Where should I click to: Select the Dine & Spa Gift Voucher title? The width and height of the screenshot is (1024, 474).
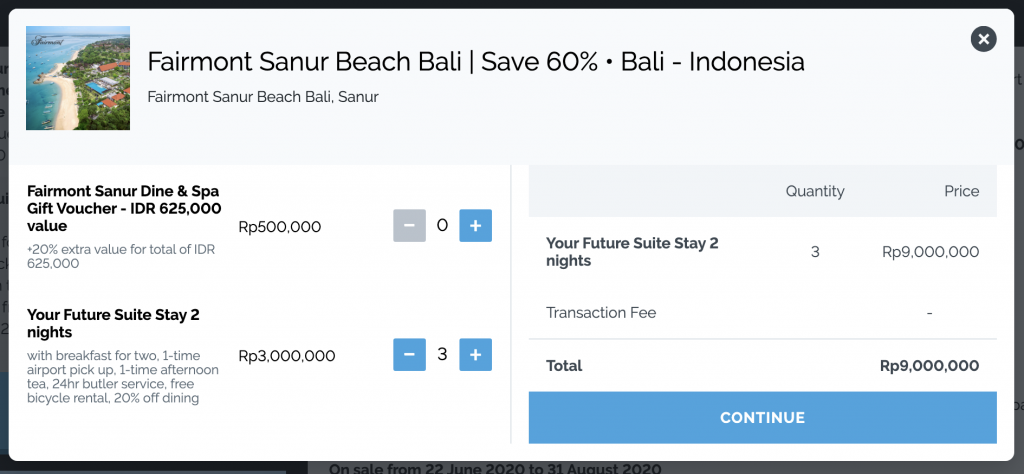tap(124, 208)
